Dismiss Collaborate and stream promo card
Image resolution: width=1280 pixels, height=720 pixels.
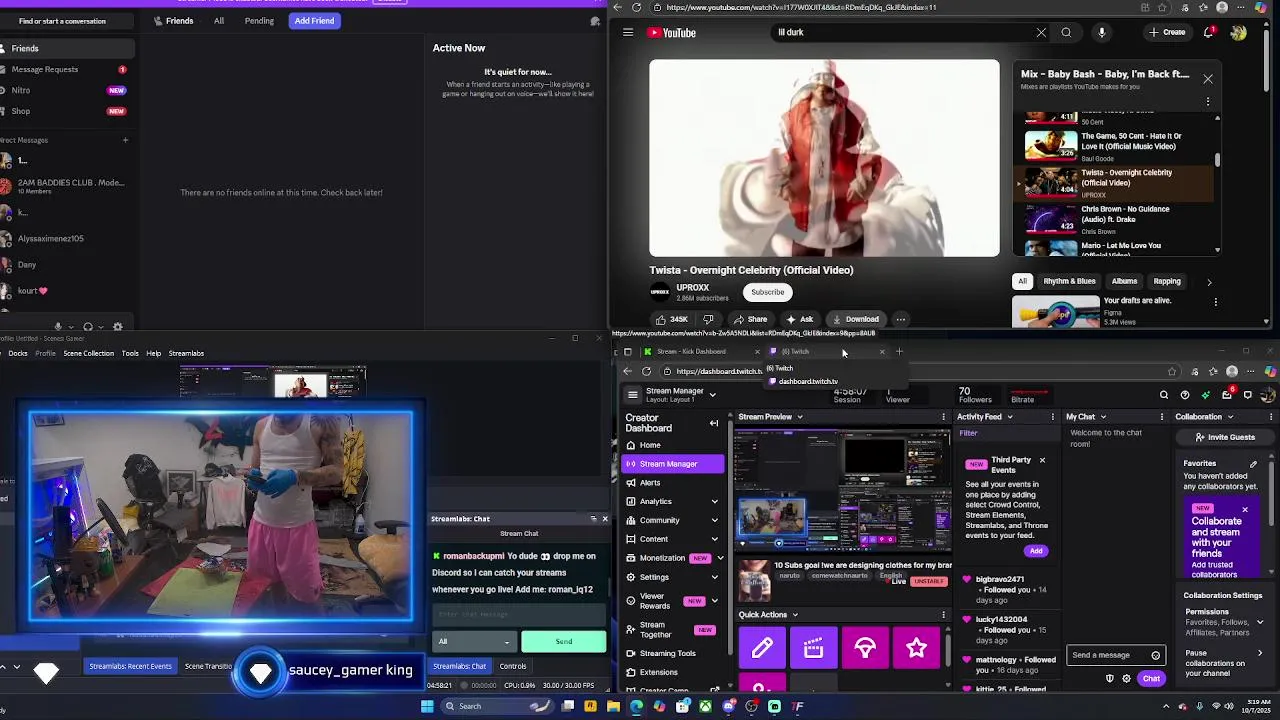pos(1245,510)
